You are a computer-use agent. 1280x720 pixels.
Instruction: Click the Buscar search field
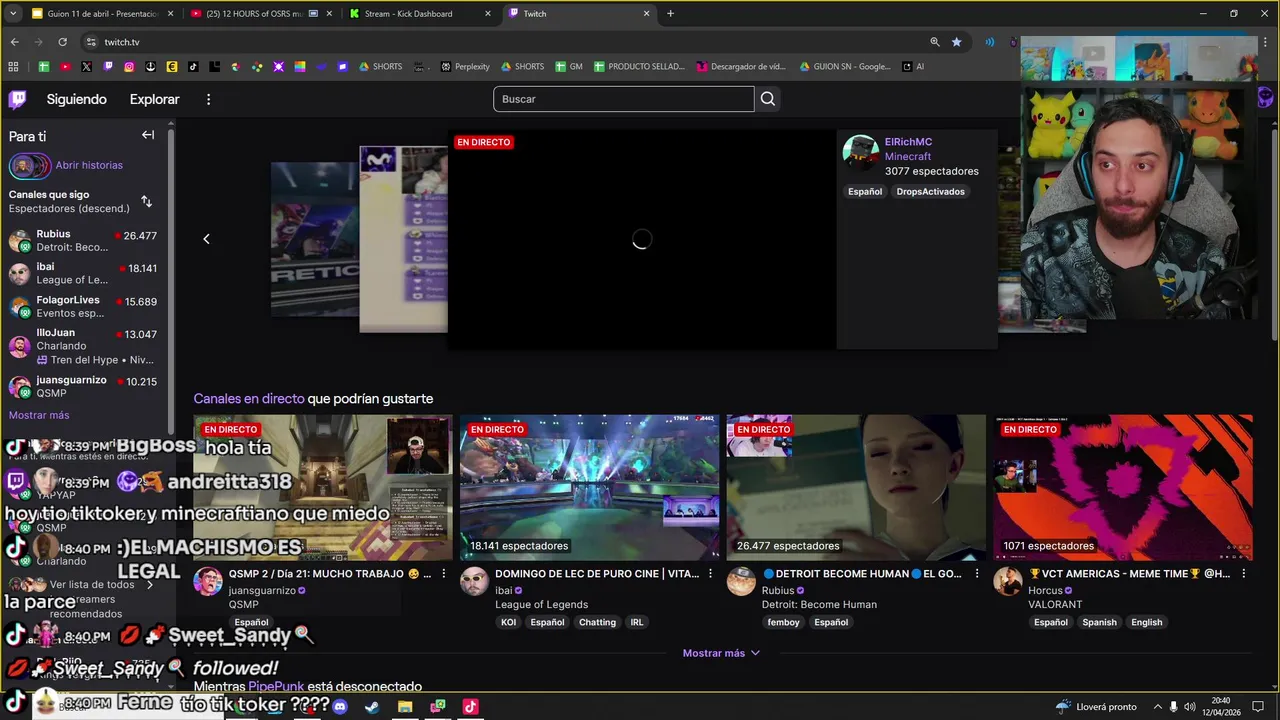click(623, 99)
